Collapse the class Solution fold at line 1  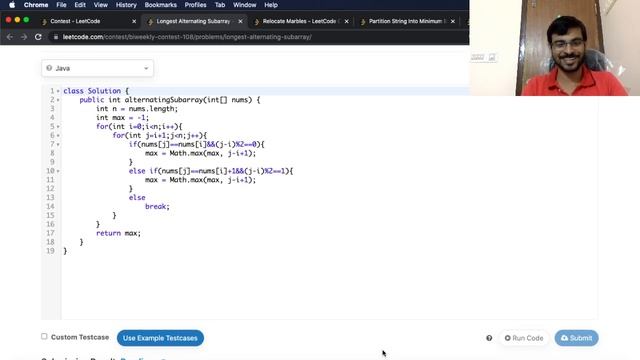click(x=58, y=91)
